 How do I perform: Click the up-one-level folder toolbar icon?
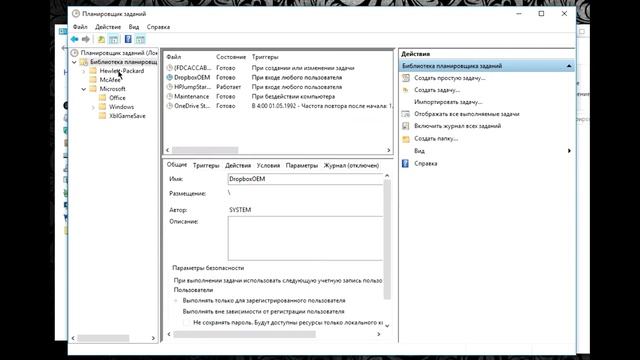[101, 40]
